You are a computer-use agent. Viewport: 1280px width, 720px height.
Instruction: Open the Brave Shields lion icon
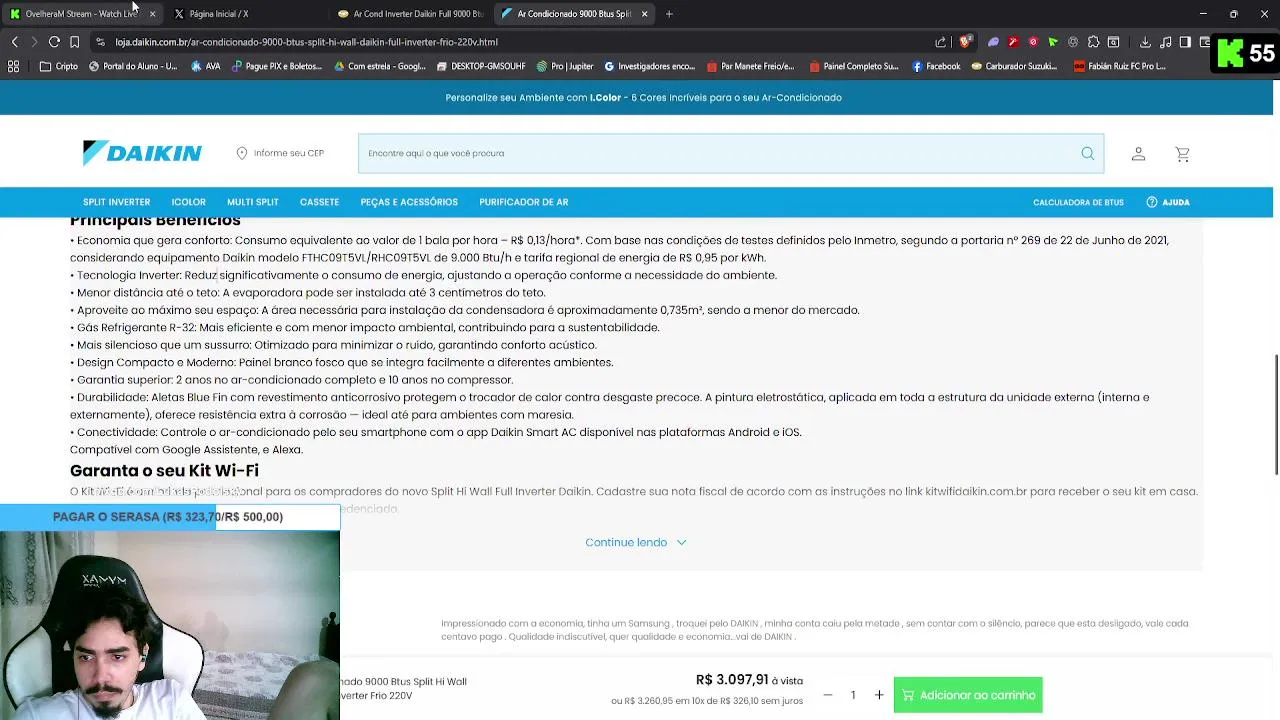(x=965, y=42)
